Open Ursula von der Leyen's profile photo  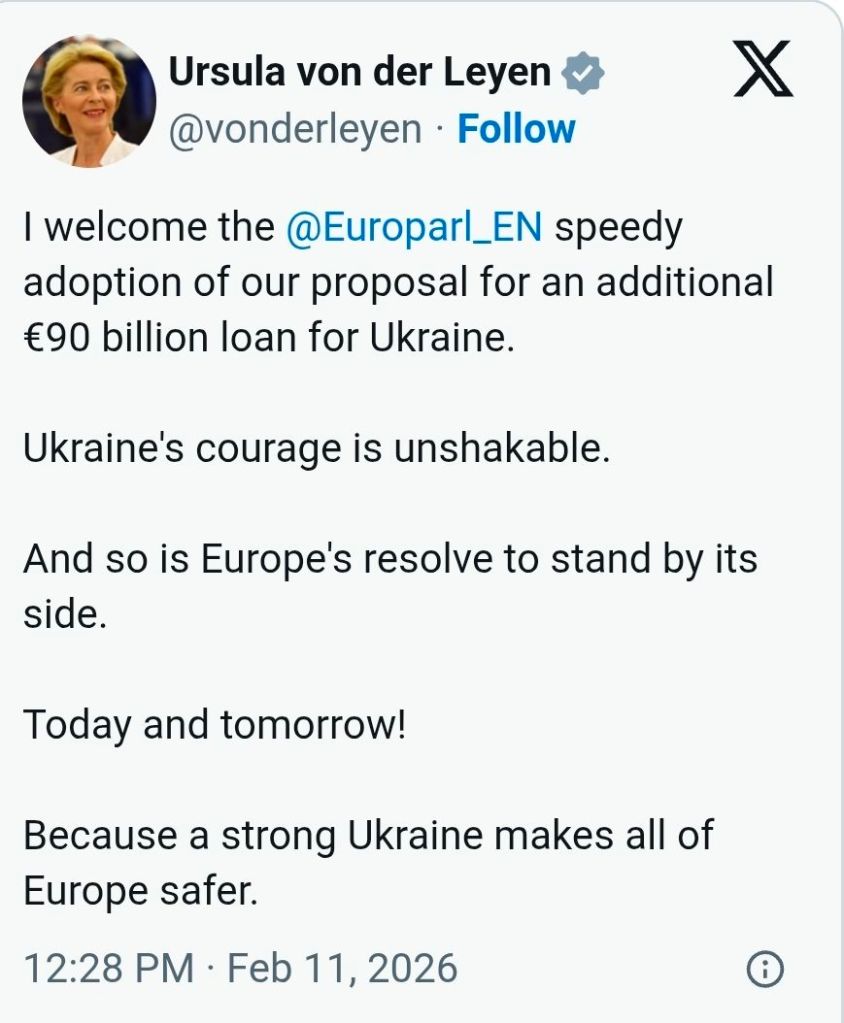89,101
